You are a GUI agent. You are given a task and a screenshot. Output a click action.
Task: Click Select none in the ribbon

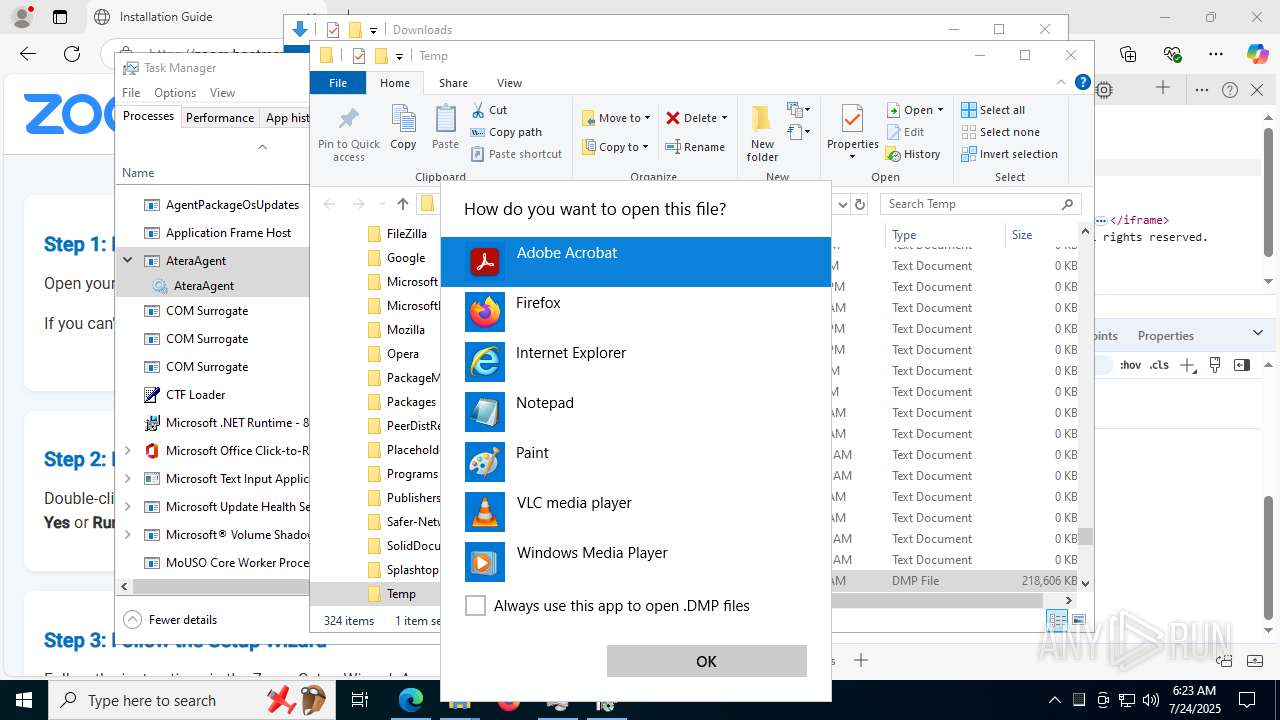[1000, 132]
